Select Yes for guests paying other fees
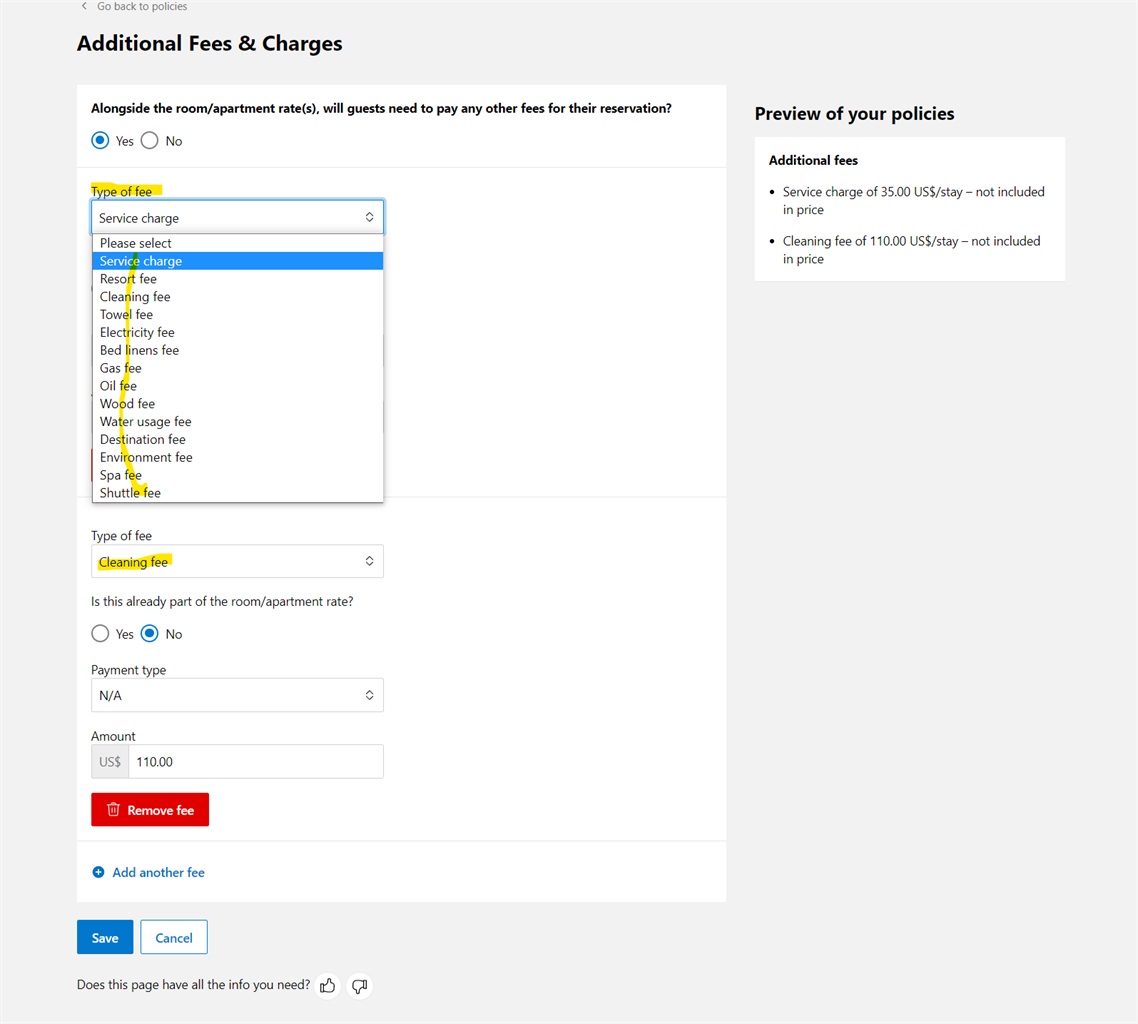 click(x=100, y=141)
